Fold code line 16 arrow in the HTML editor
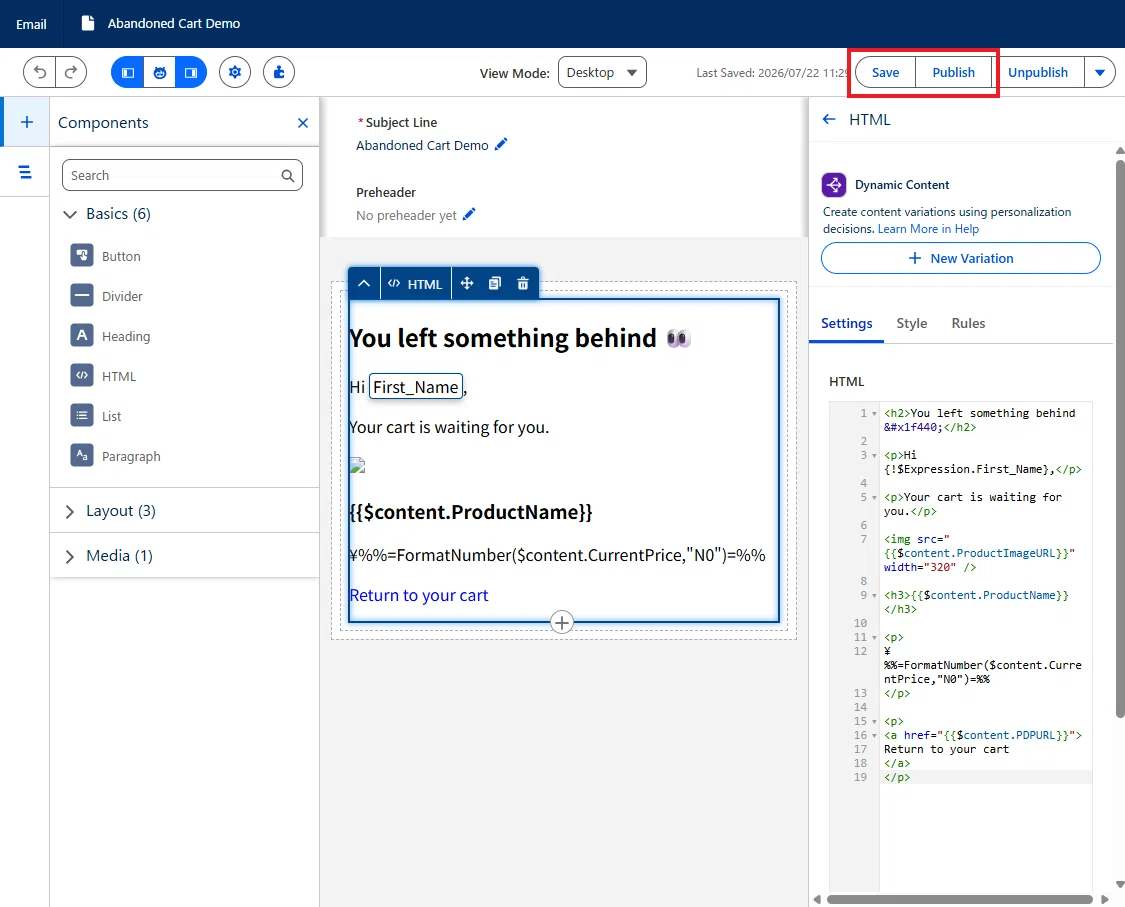Viewport: 1125px width, 907px height. pyautogui.click(x=874, y=736)
